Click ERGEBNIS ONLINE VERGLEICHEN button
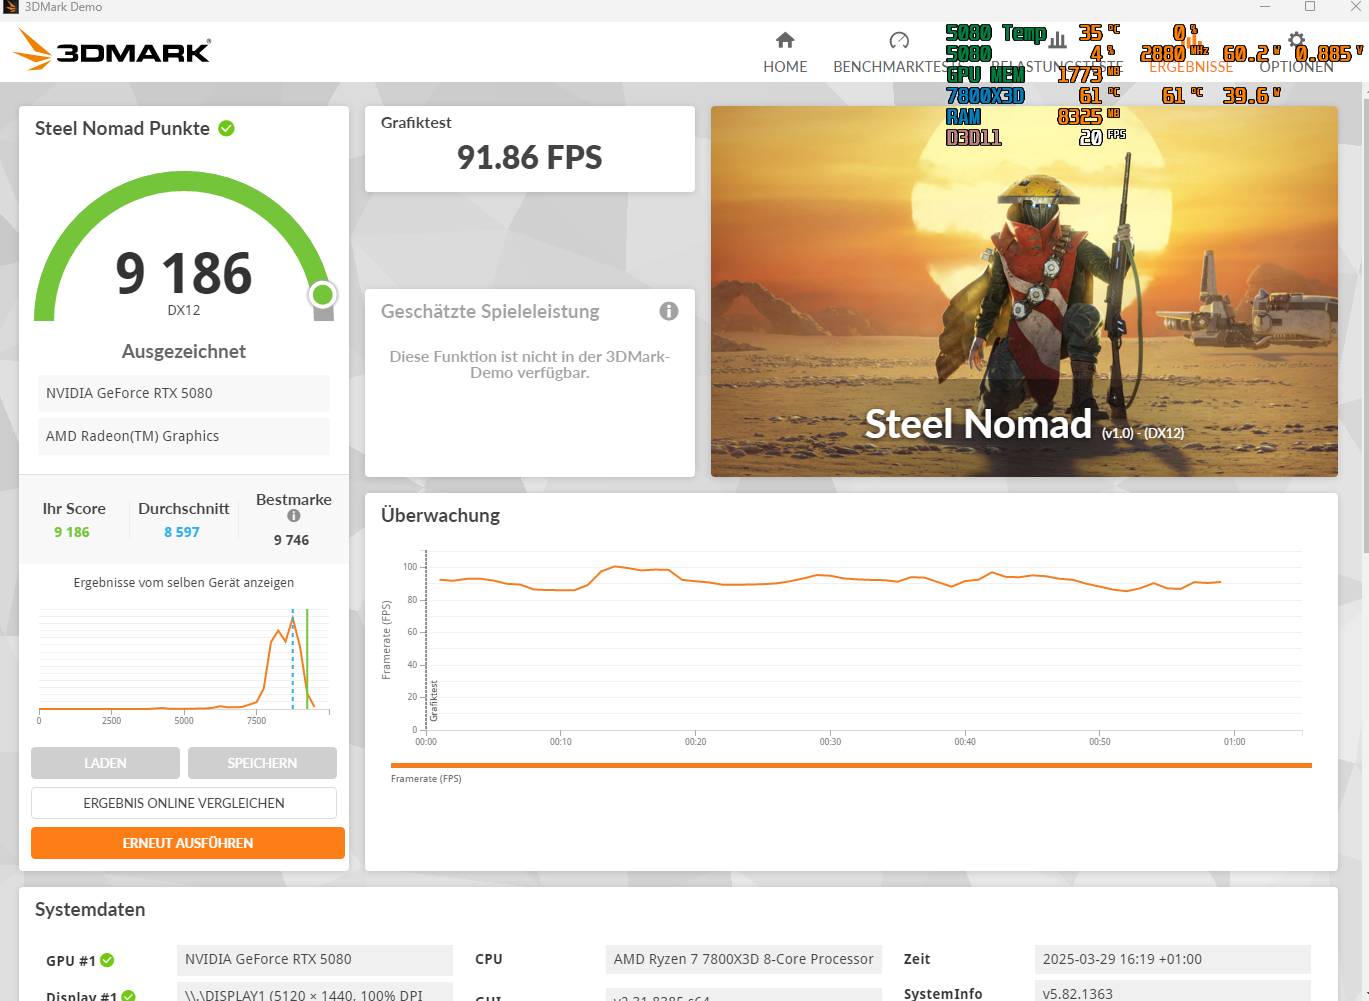 [x=184, y=803]
